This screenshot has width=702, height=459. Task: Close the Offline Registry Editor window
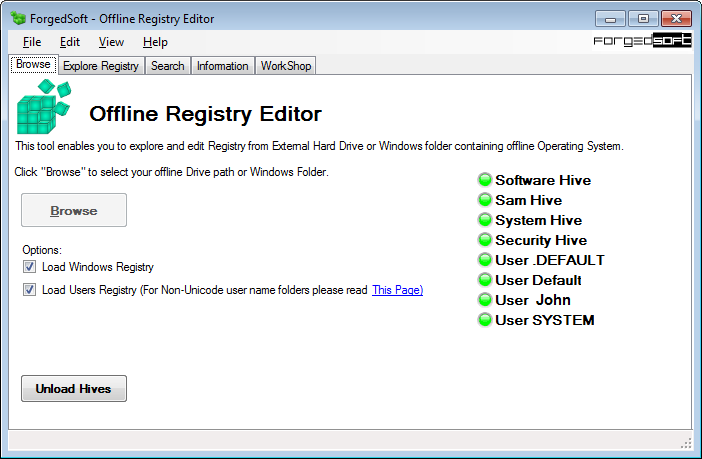point(676,19)
